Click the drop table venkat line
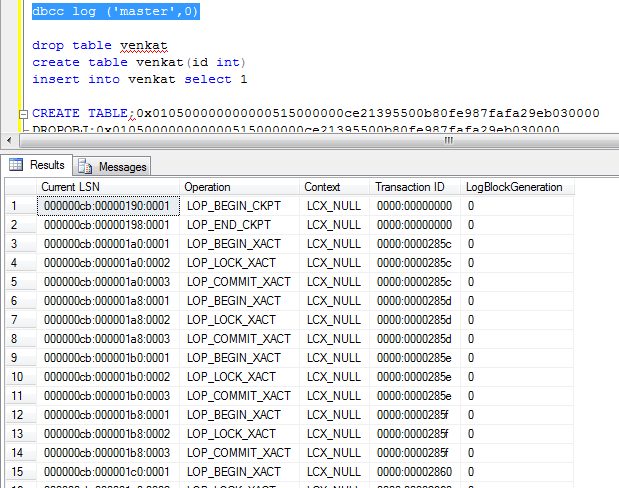The width and height of the screenshot is (619, 488). tap(100, 45)
